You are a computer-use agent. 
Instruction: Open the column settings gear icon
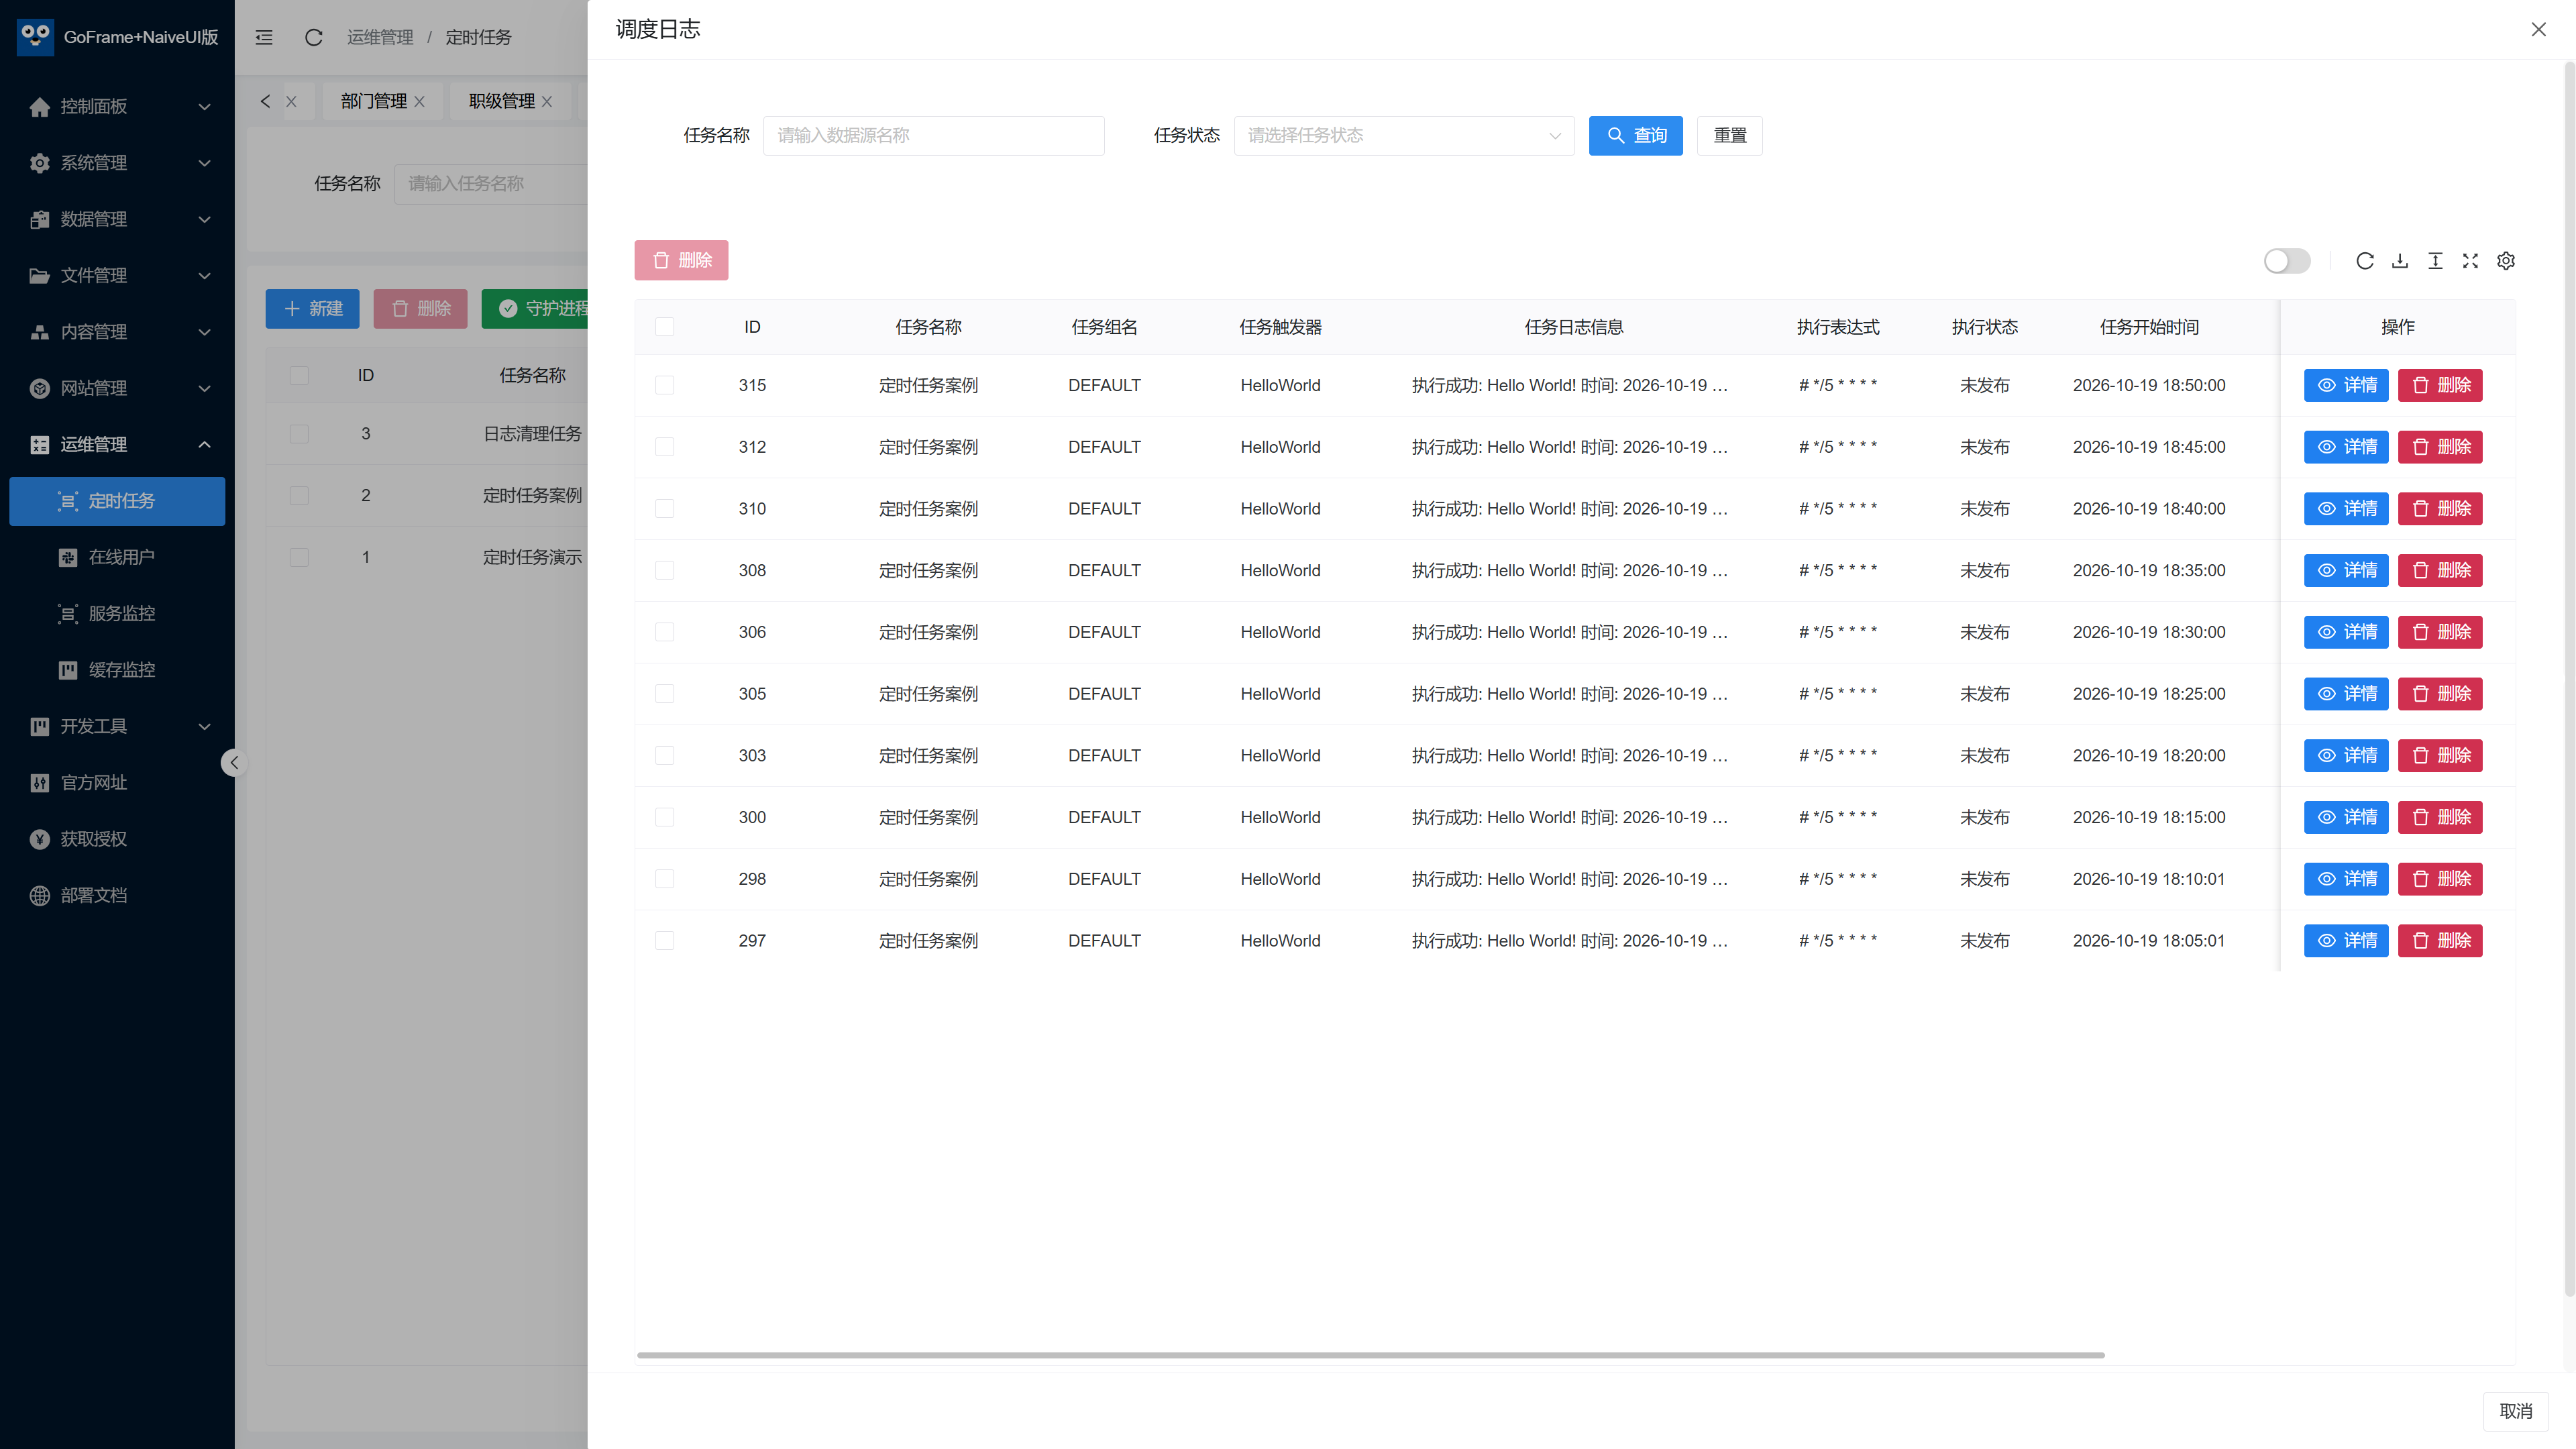[2506, 261]
